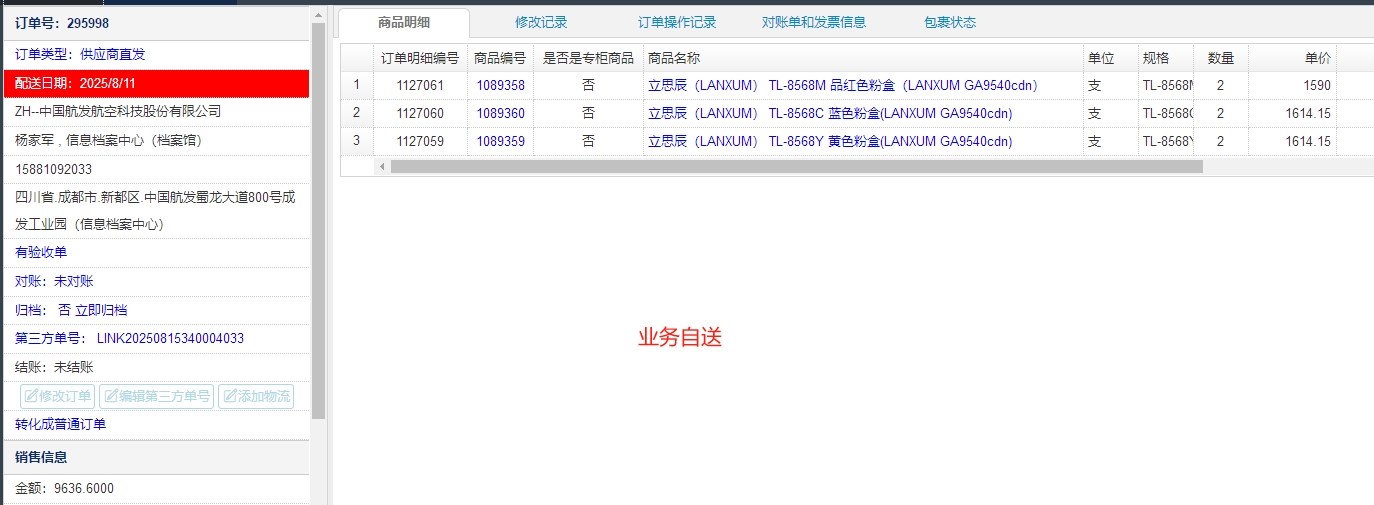Click the 有验收单 link
This screenshot has height=505, width=1374.
coord(41,252)
